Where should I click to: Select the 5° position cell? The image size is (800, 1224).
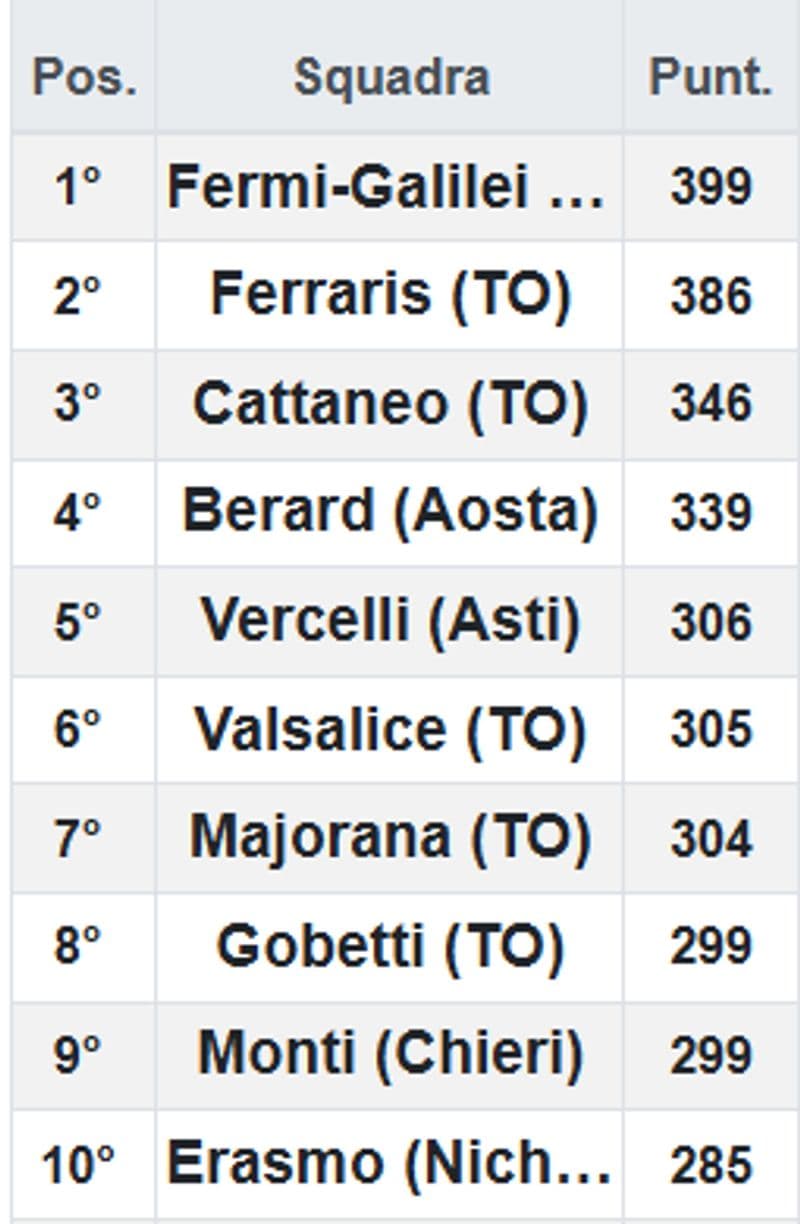coord(78,621)
